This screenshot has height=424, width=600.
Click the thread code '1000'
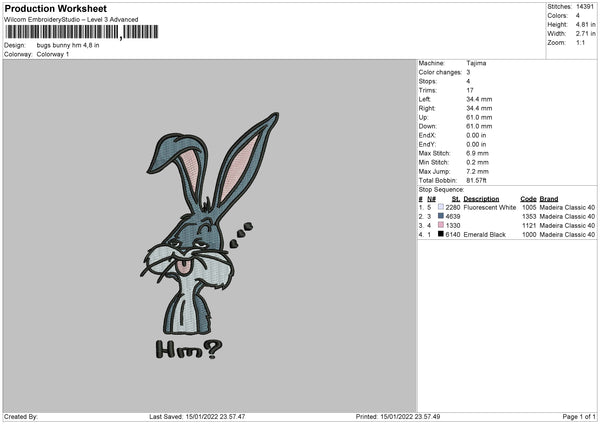[529, 235]
